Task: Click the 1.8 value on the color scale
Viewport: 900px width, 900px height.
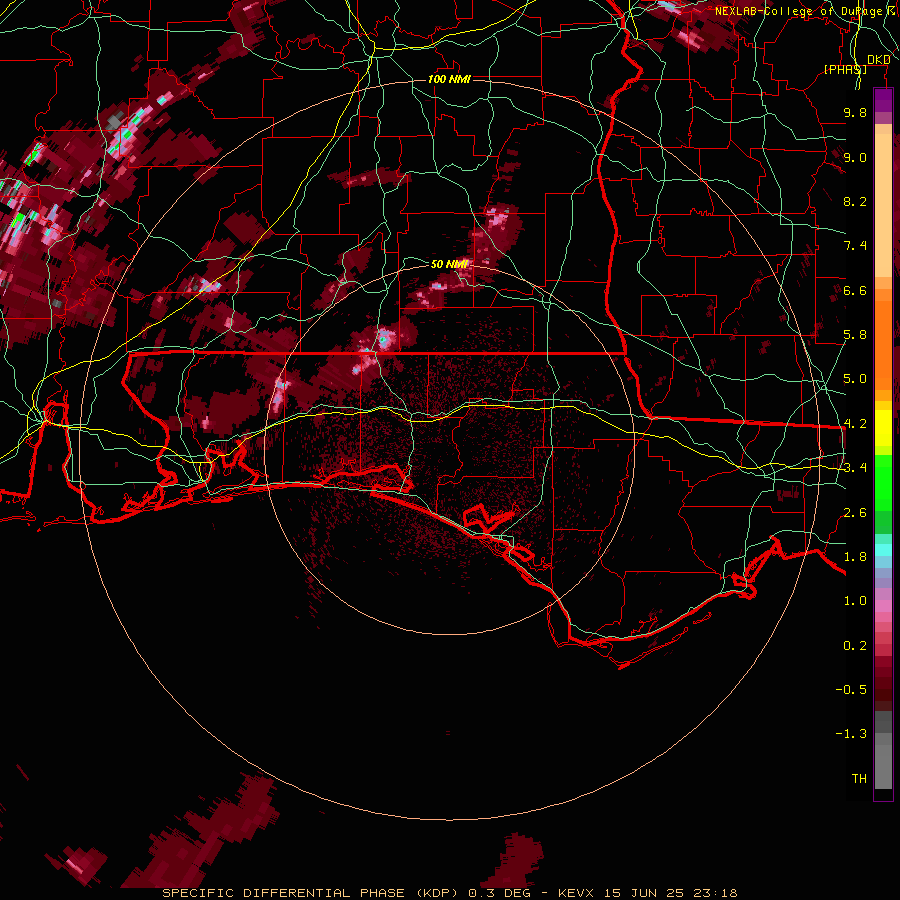Action: [855, 557]
